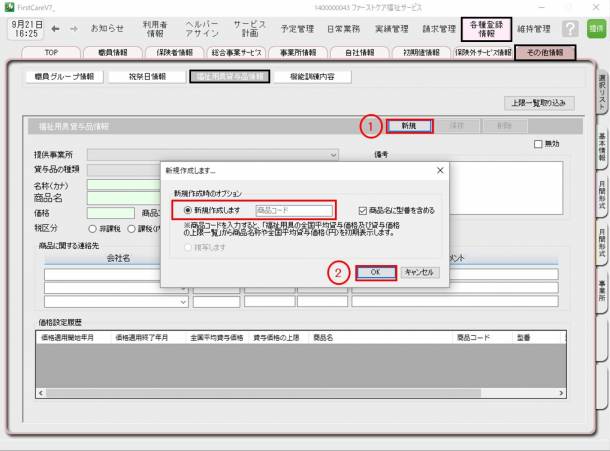Enable the 無効 checkbox
Screen dimensions: 610x451
(x=538, y=144)
